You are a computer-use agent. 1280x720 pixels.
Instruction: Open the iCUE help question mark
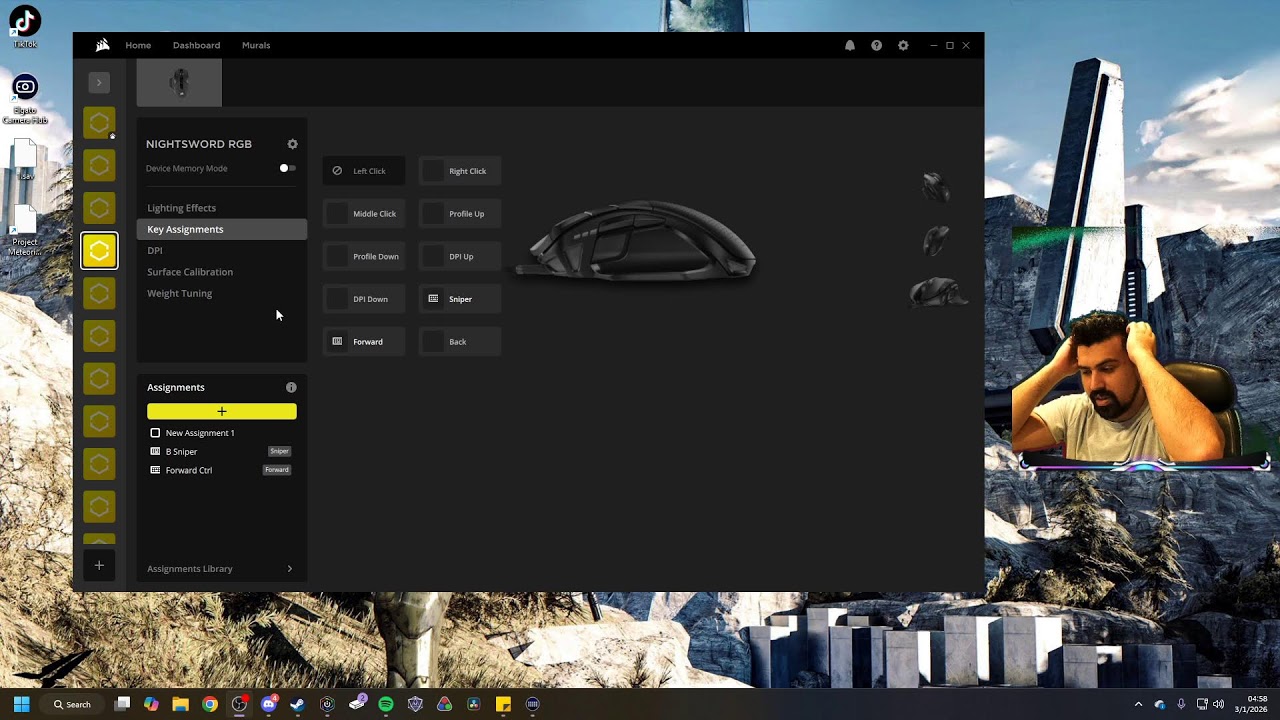point(876,45)
